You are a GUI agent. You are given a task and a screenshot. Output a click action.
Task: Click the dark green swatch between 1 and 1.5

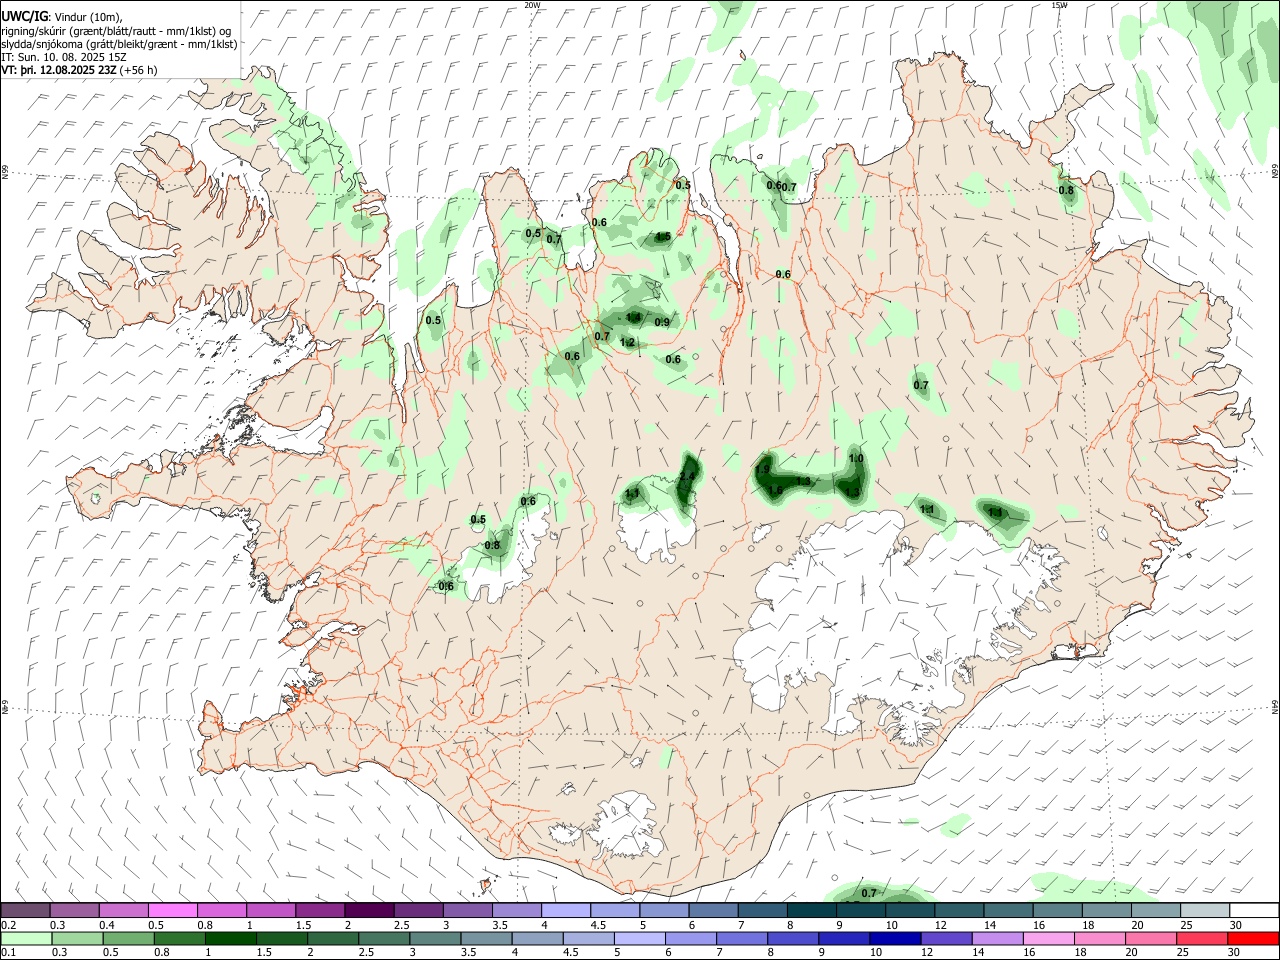click(230, 939)
